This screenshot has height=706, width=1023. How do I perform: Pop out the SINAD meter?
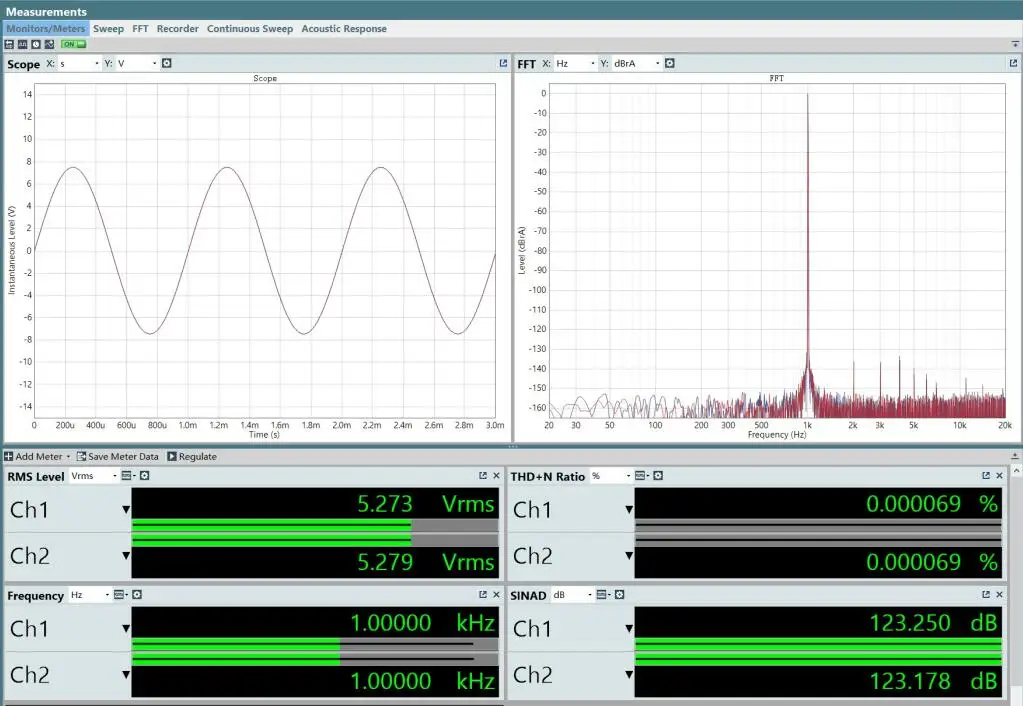pyautogui.click(x=986, y=595)
